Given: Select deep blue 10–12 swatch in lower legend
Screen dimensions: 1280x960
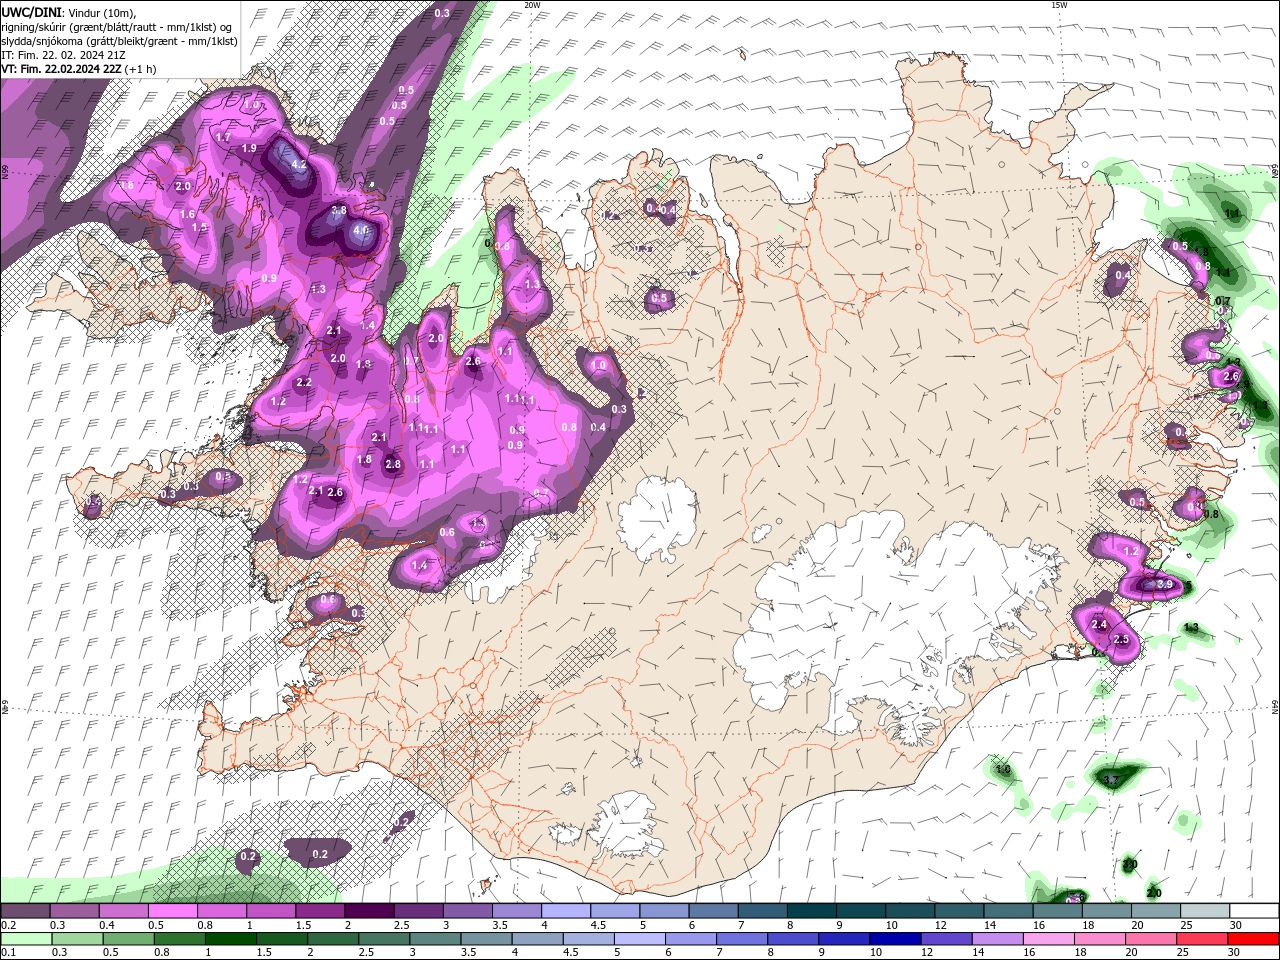Looking at the screenshot, I should click(895, 939).
